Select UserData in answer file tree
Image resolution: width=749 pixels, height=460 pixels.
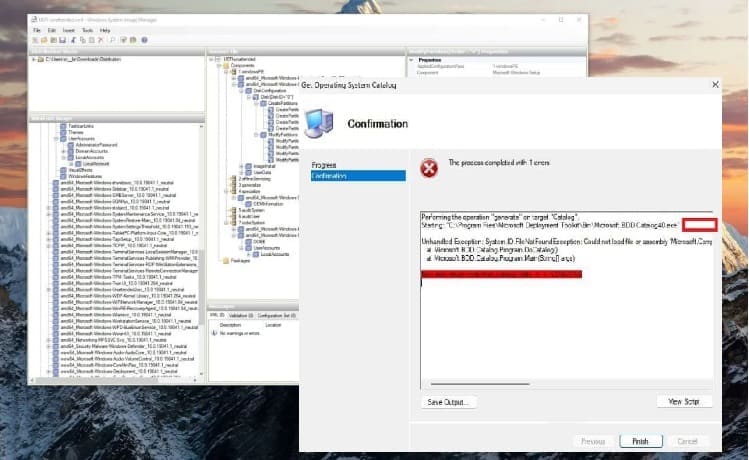point(262,172)
